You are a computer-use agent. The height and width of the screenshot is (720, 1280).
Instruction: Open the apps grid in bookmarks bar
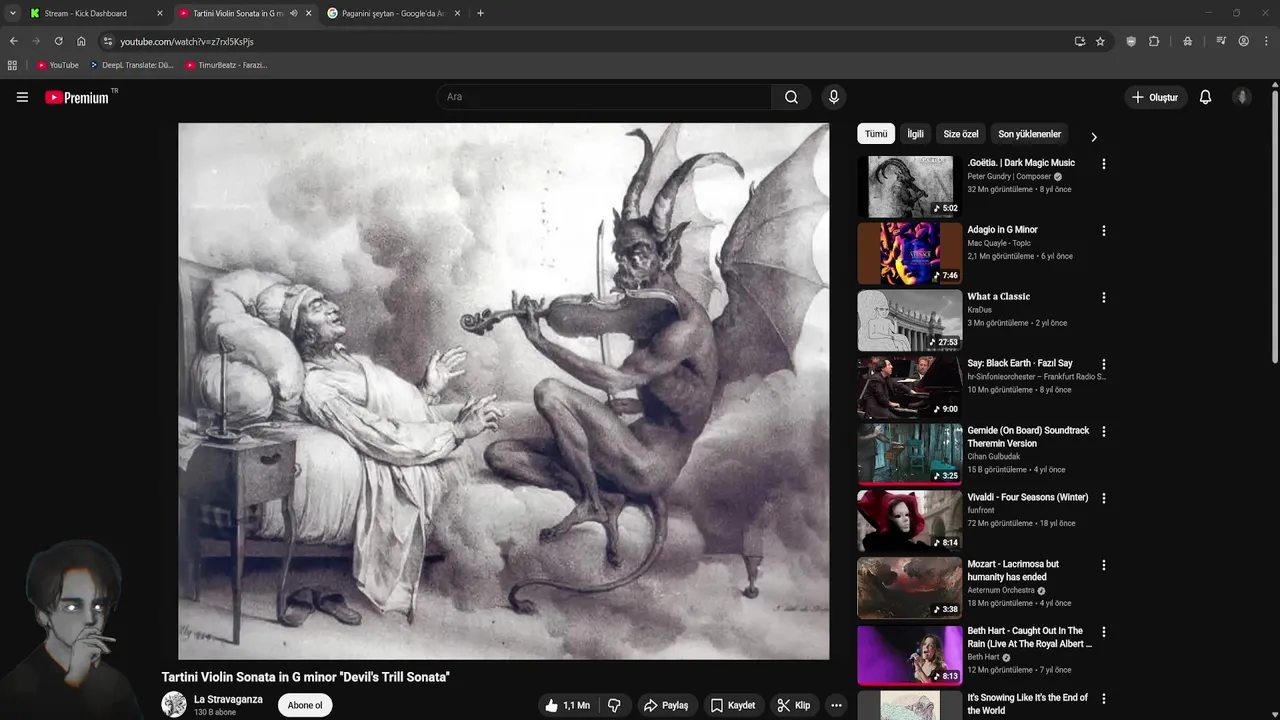[x=12, y=65]
